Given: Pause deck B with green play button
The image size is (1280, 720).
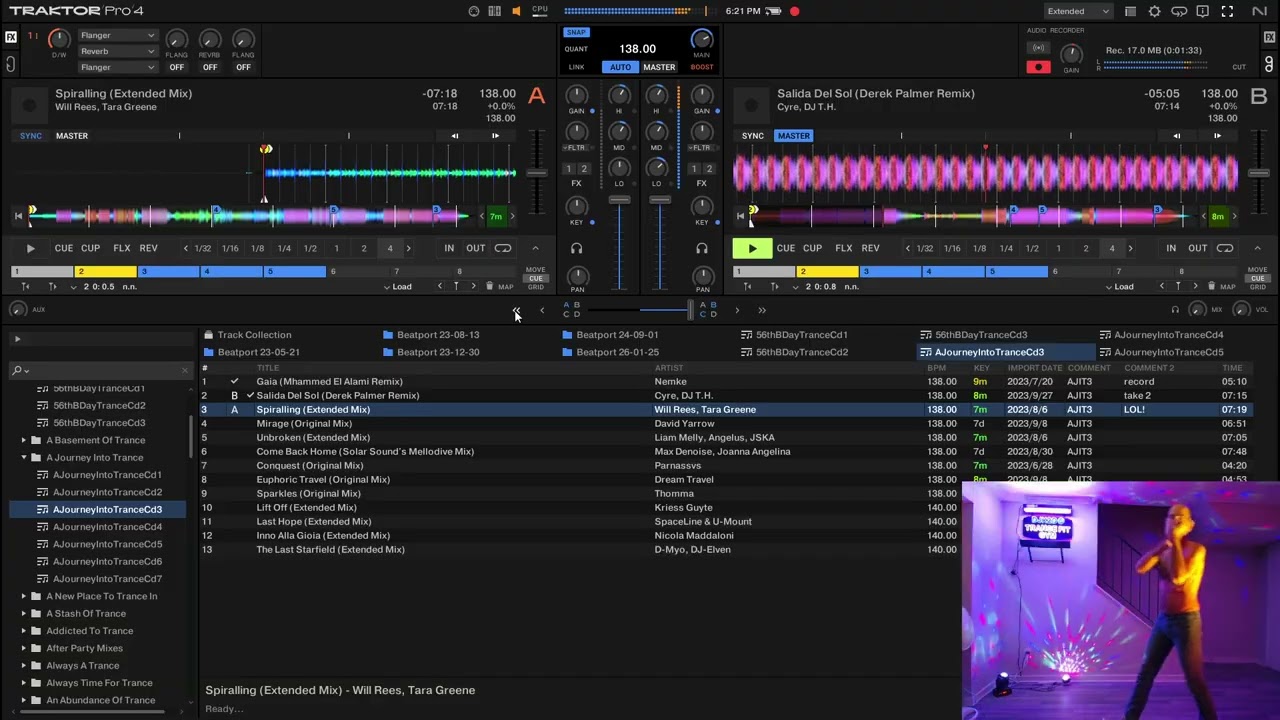Looking at the screenshot, I should coord(752,248).
